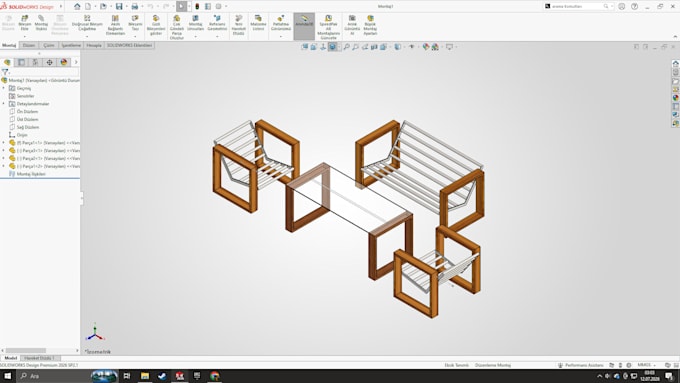680x383 pixels.
Task: Click the Referans Geometrisi tool
Action: [217, 23]
